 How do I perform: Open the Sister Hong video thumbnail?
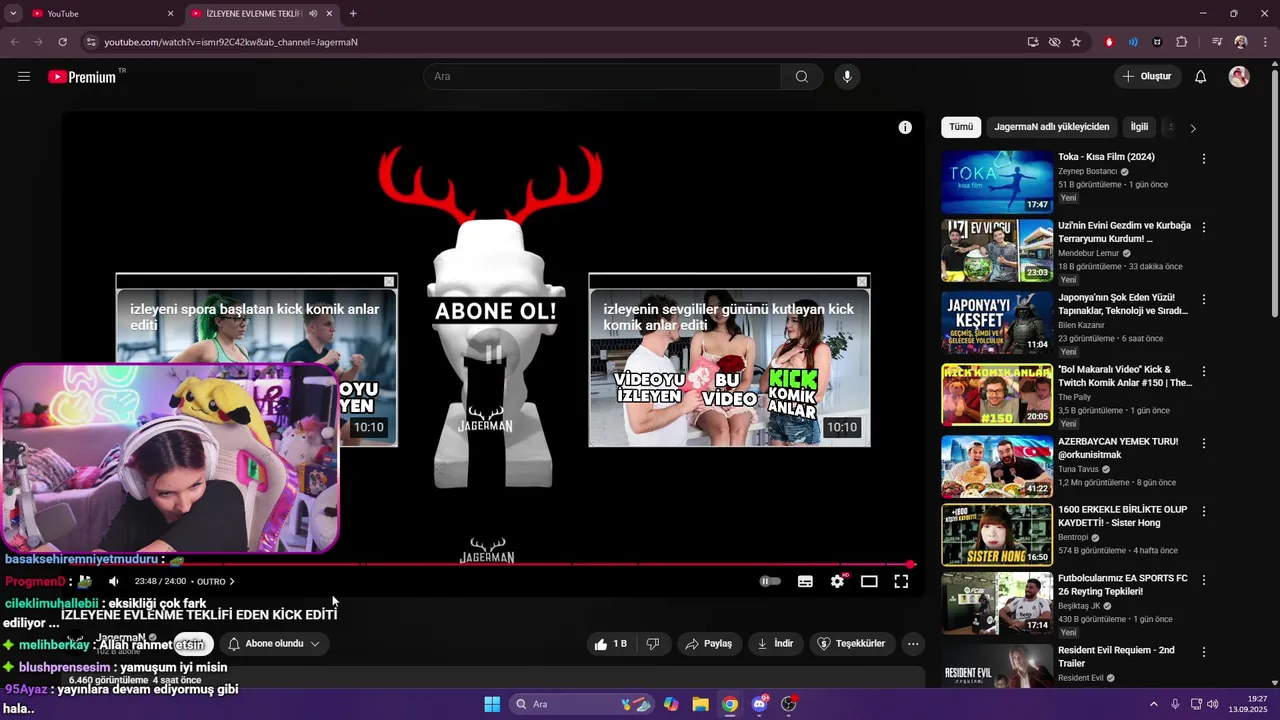997,535
